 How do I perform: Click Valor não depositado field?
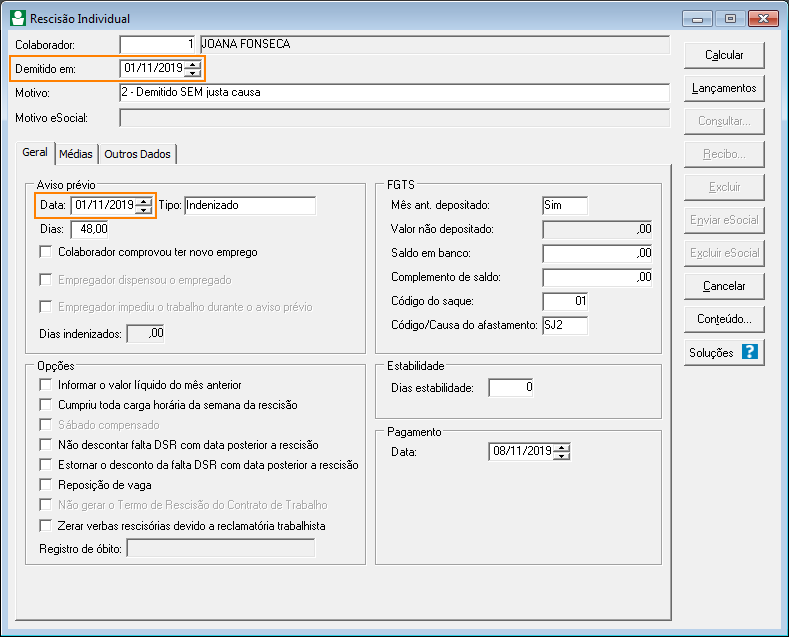point(597,229)
